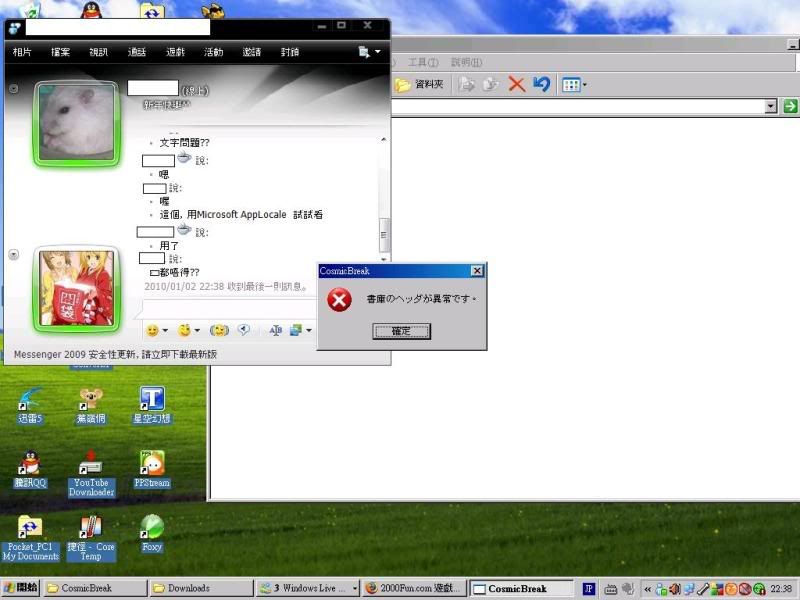
Task: Collapse my own display picture panel
Action: coord(13,254)
